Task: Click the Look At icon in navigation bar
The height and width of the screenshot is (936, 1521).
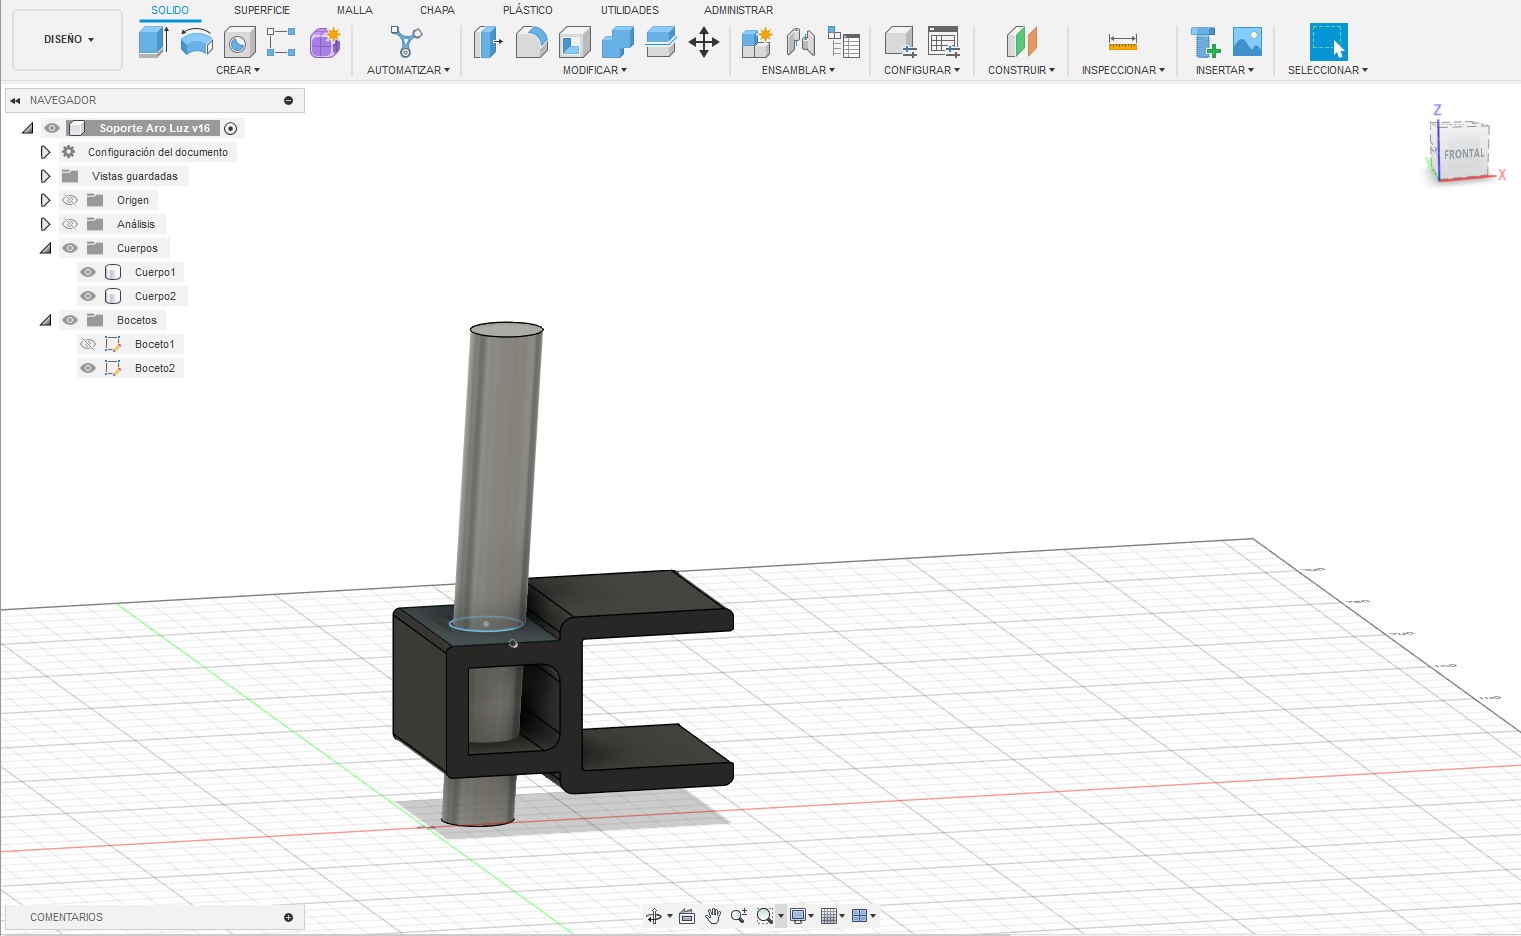Action: pos(687,916)
